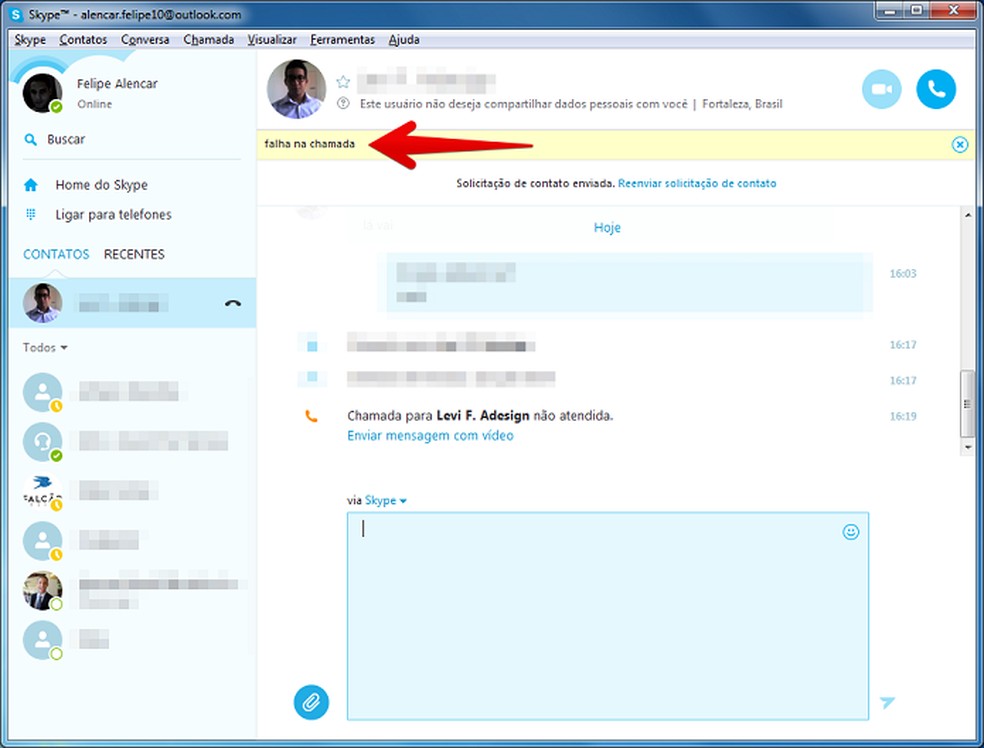Switch to the CONTATOS tab
This screenshot has height=748, width=984.
coord(56,254)
